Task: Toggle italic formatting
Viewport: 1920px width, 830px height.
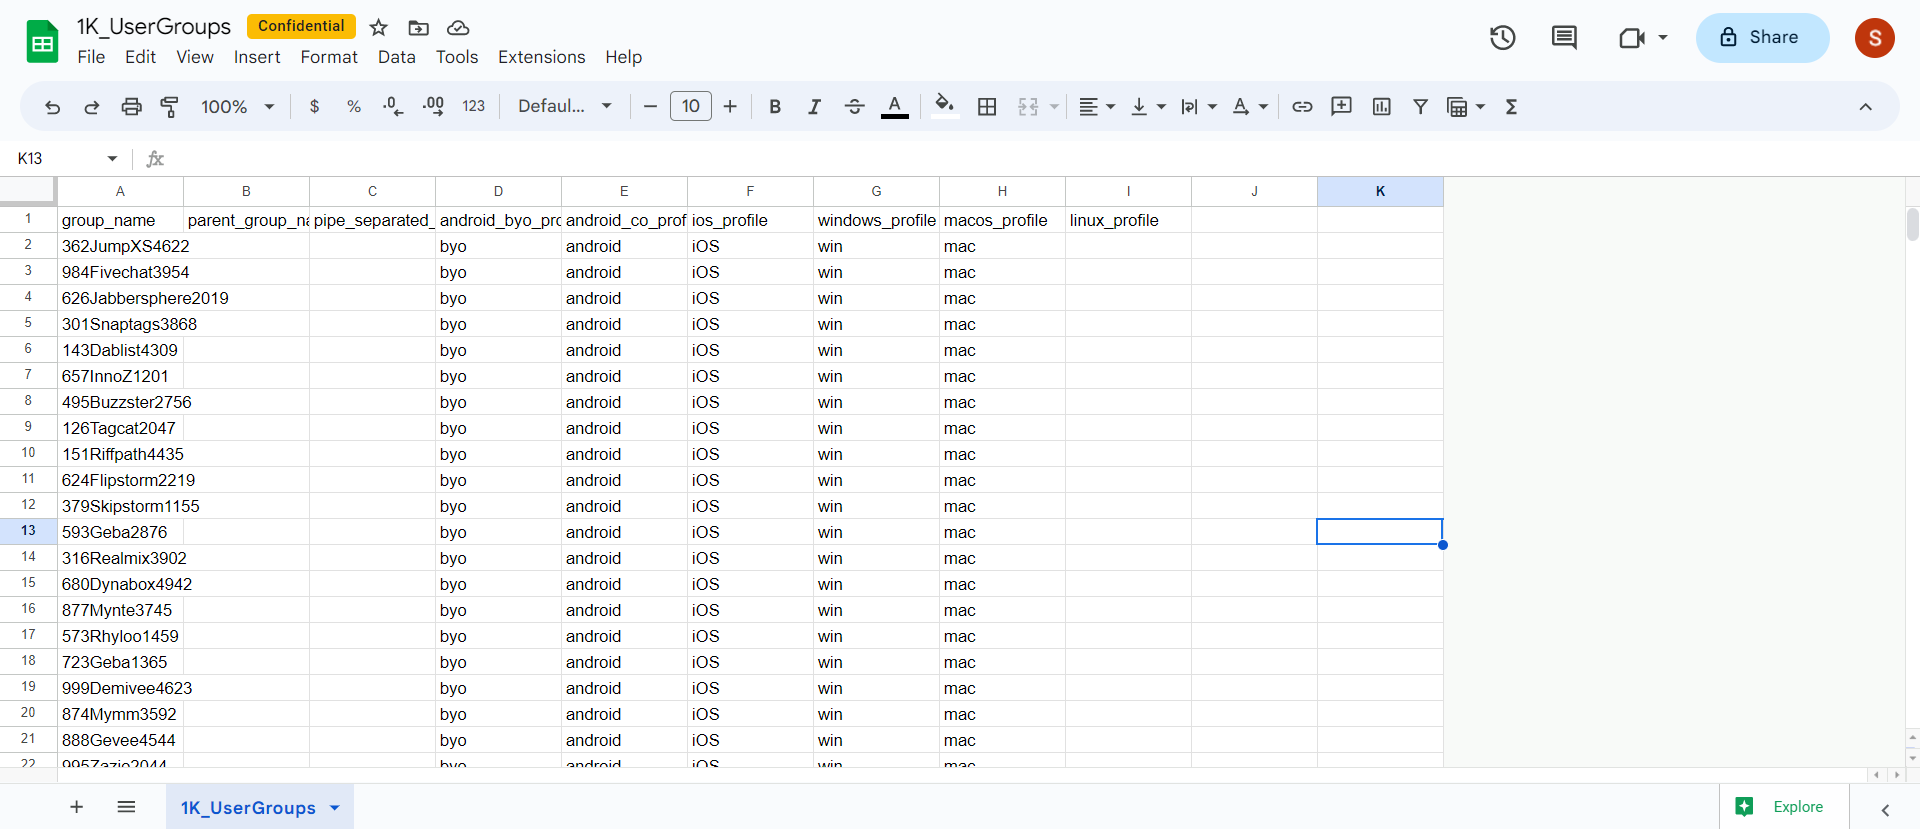Action: pos(814,107)
